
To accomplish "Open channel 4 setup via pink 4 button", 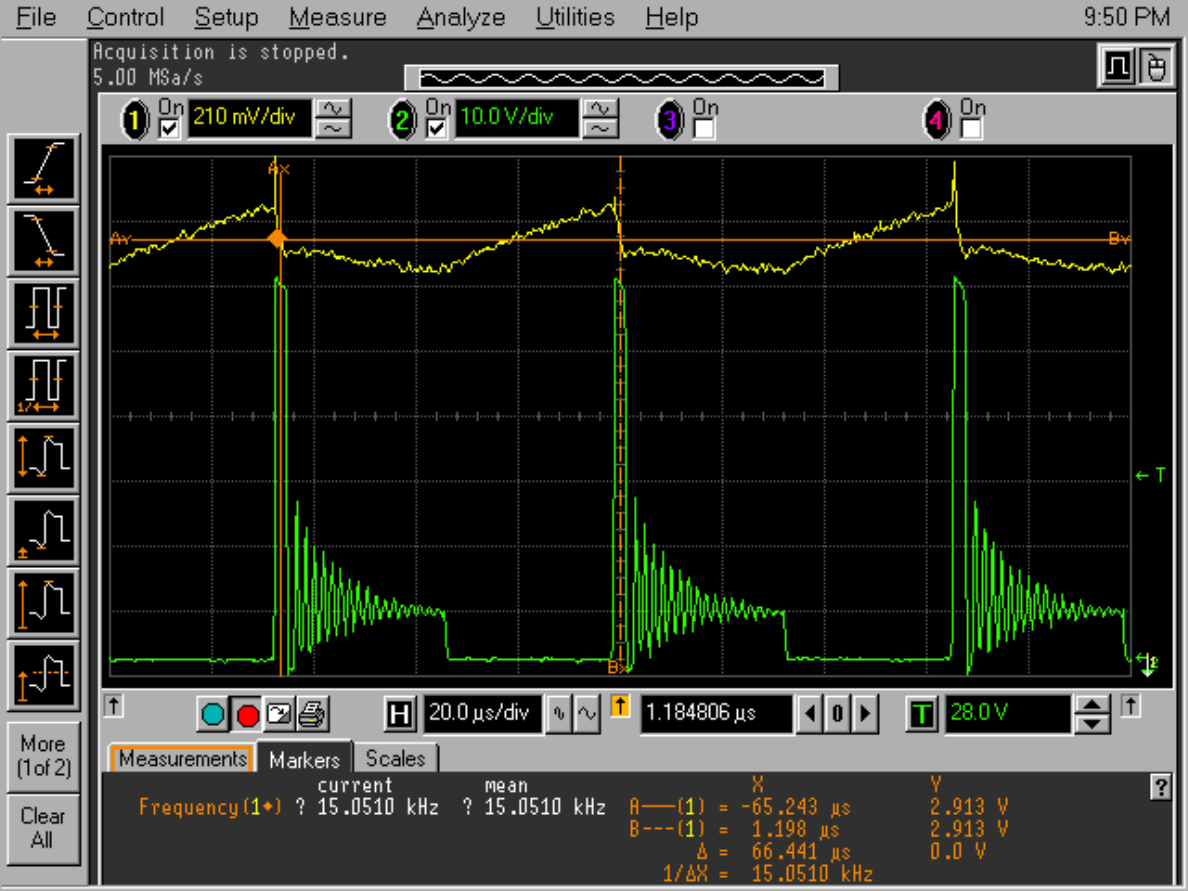I will (937, 120).
